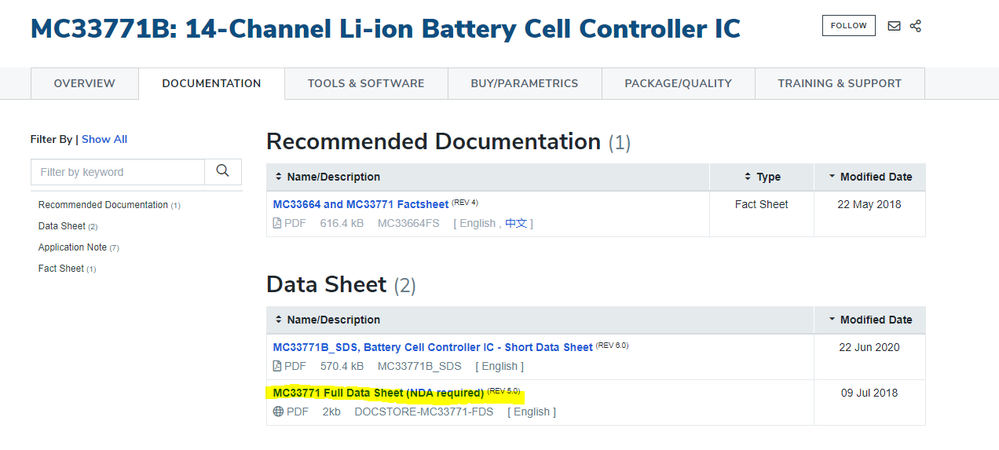The image size is (999, 450).
Task: Sort Data Sheet table by Modified Date
Action: [x=870, y=320]
